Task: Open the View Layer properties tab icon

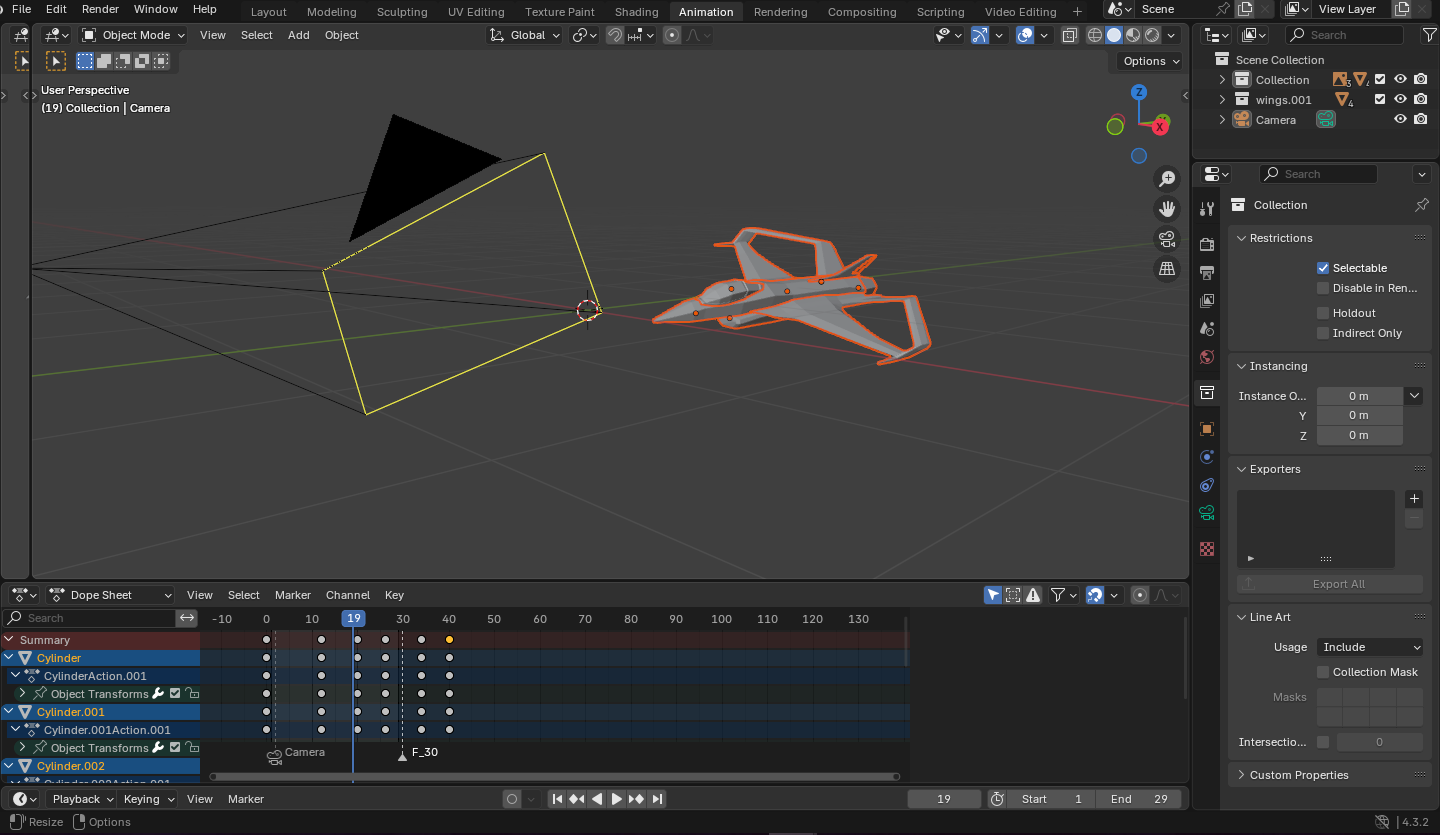Action: [1207, 301]
